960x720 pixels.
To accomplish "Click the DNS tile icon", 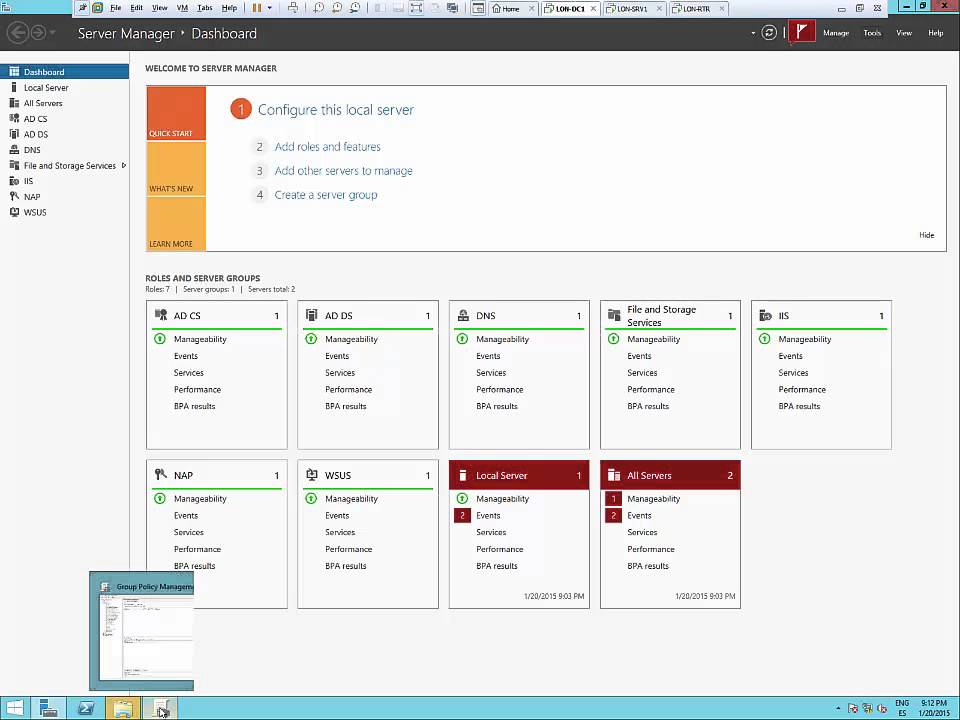I will coord(463,315).
